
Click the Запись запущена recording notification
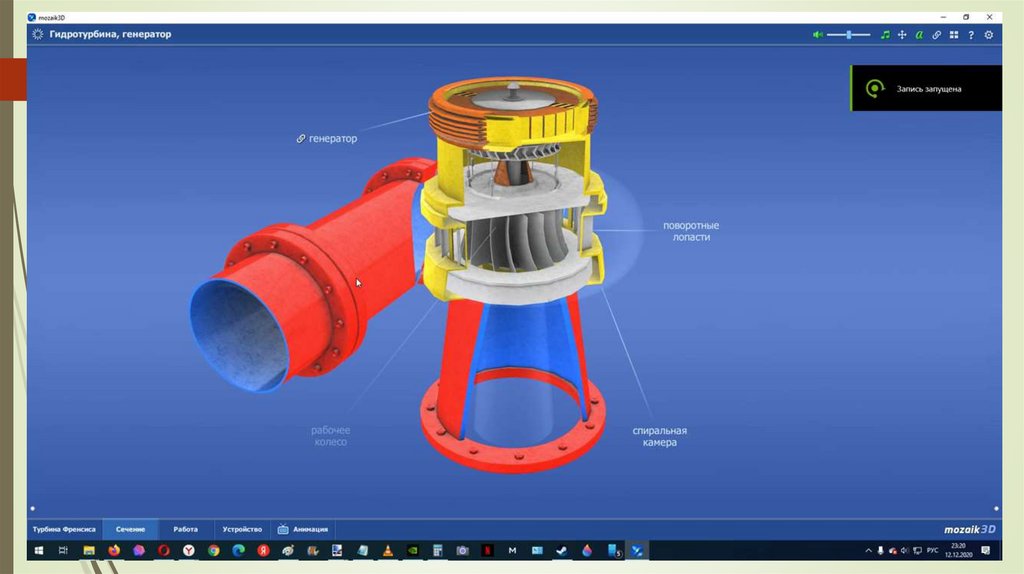(926, 88)
